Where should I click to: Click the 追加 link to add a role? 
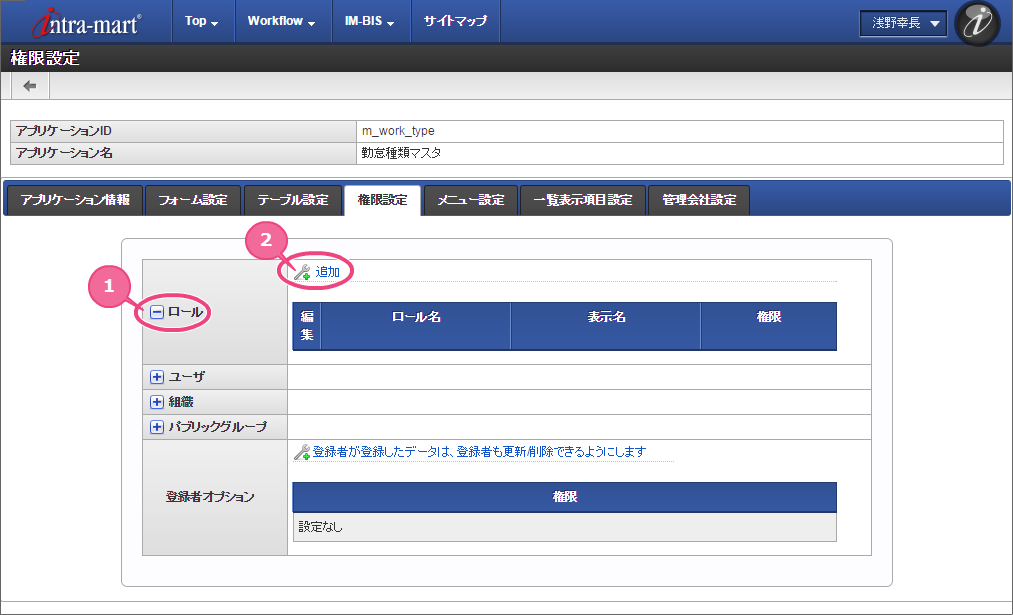(x=328, y=272)
